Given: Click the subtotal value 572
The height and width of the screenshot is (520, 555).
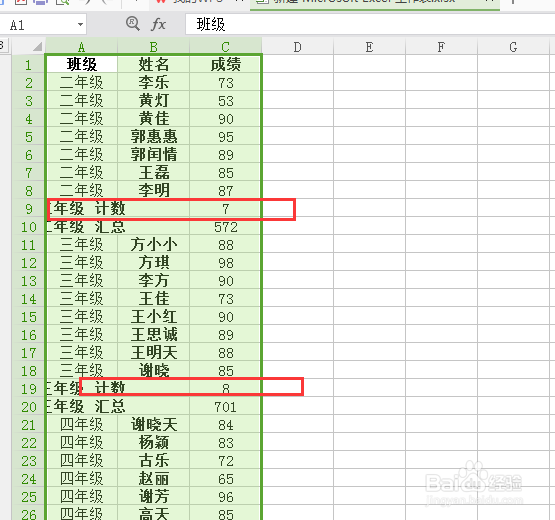Looking at the screenshot, I should [x=225, y=227].
